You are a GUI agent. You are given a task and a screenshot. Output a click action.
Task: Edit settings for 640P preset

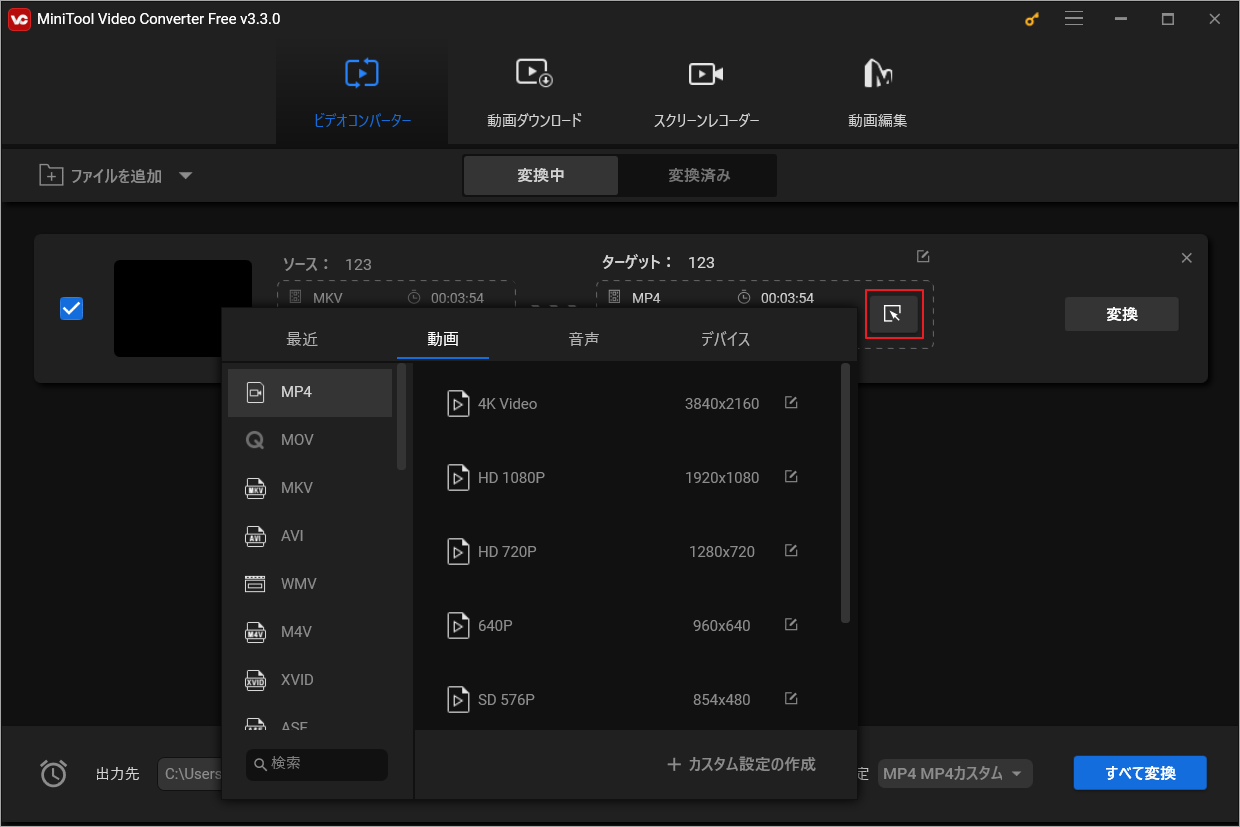click(791, 625)
